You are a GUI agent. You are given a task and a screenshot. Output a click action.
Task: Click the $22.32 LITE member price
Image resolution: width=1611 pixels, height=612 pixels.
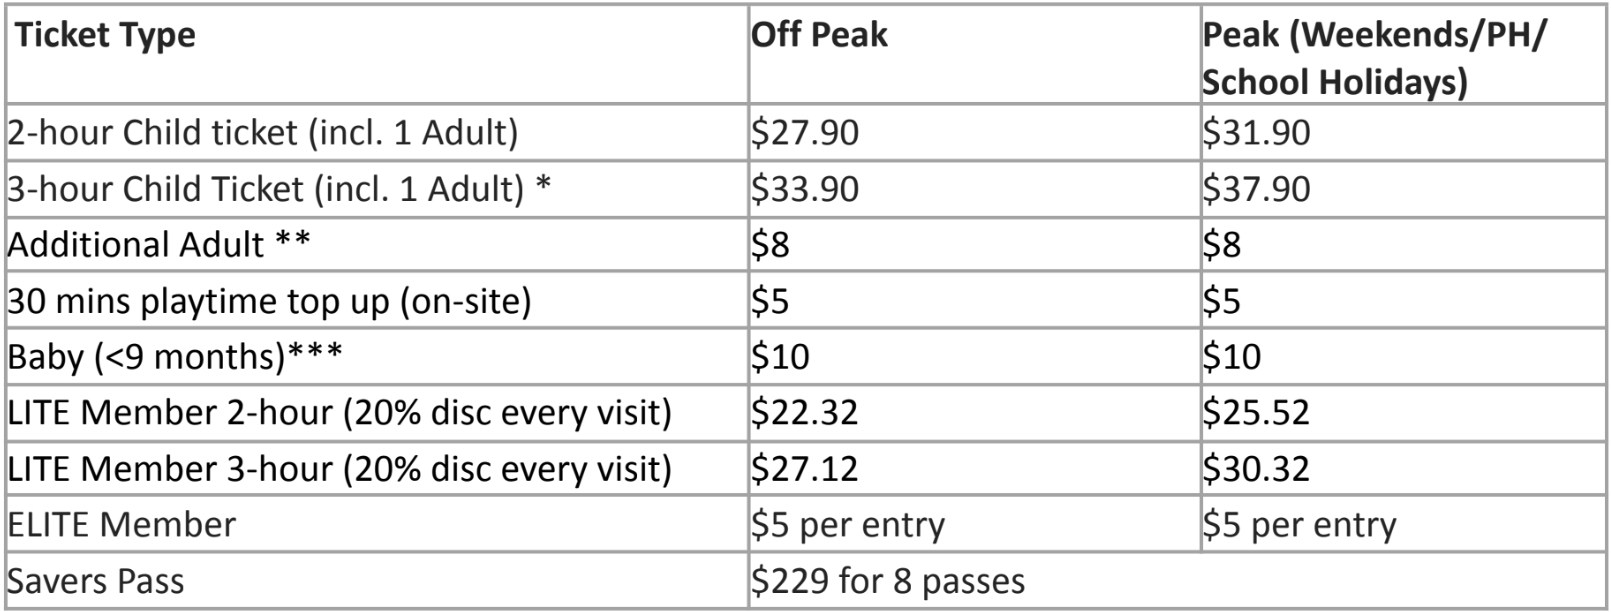tap(805, 413)
